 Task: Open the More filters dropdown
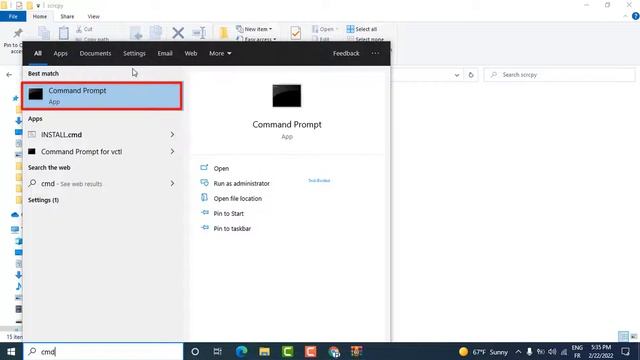220,53
